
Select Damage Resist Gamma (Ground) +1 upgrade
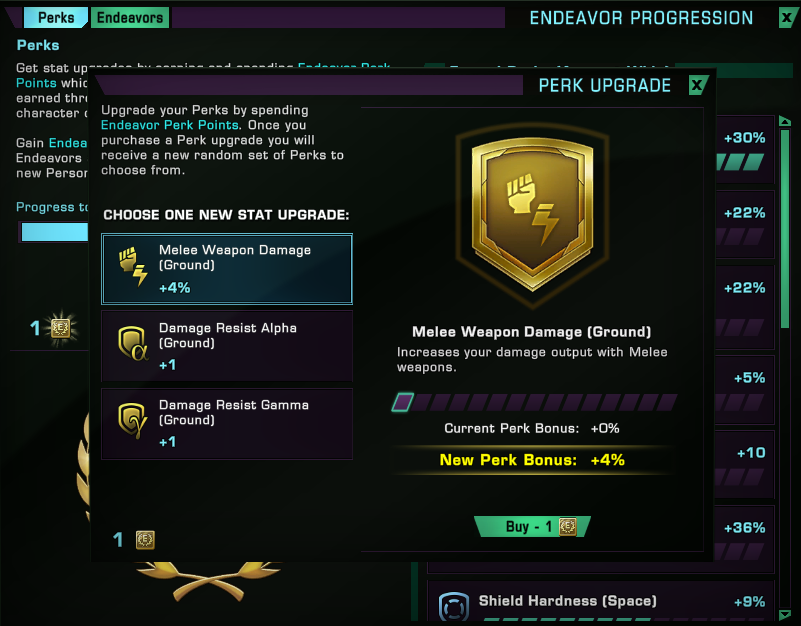(227, 424)
